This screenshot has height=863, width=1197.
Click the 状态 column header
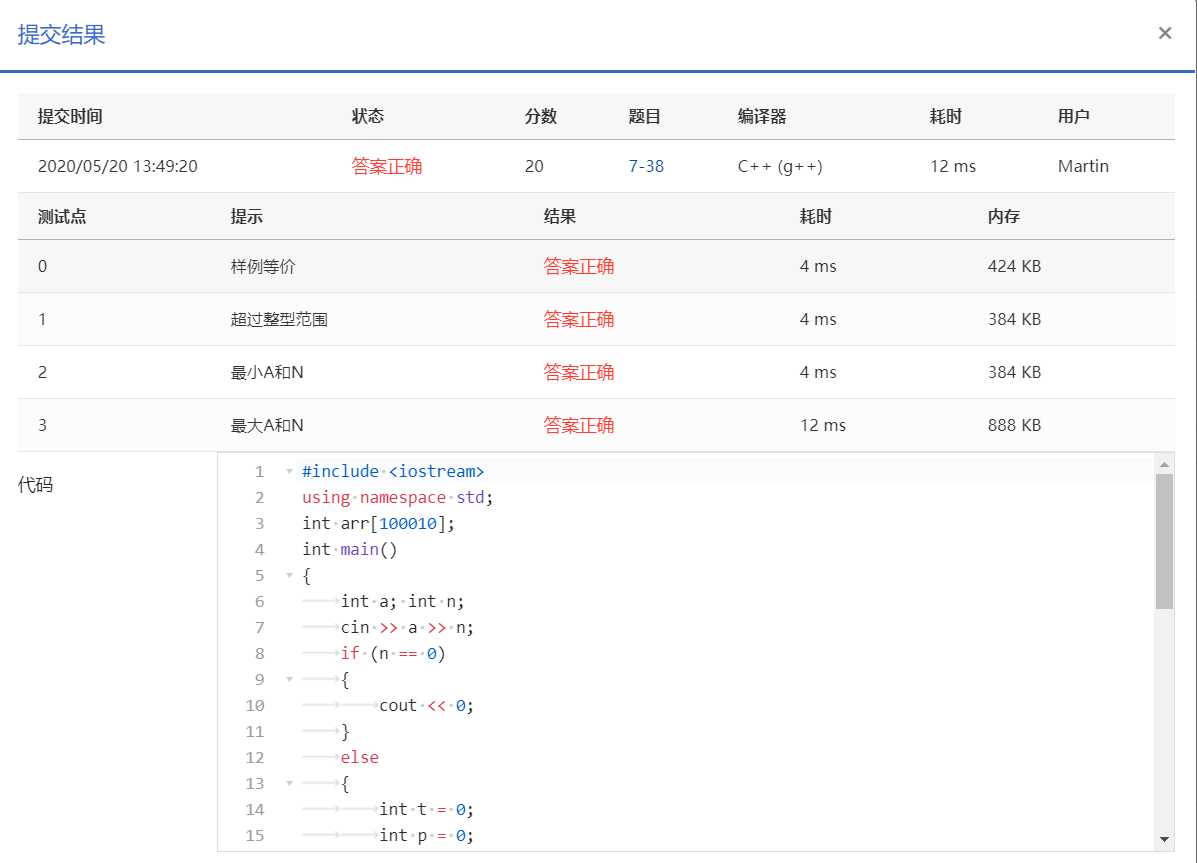[368, 116]
